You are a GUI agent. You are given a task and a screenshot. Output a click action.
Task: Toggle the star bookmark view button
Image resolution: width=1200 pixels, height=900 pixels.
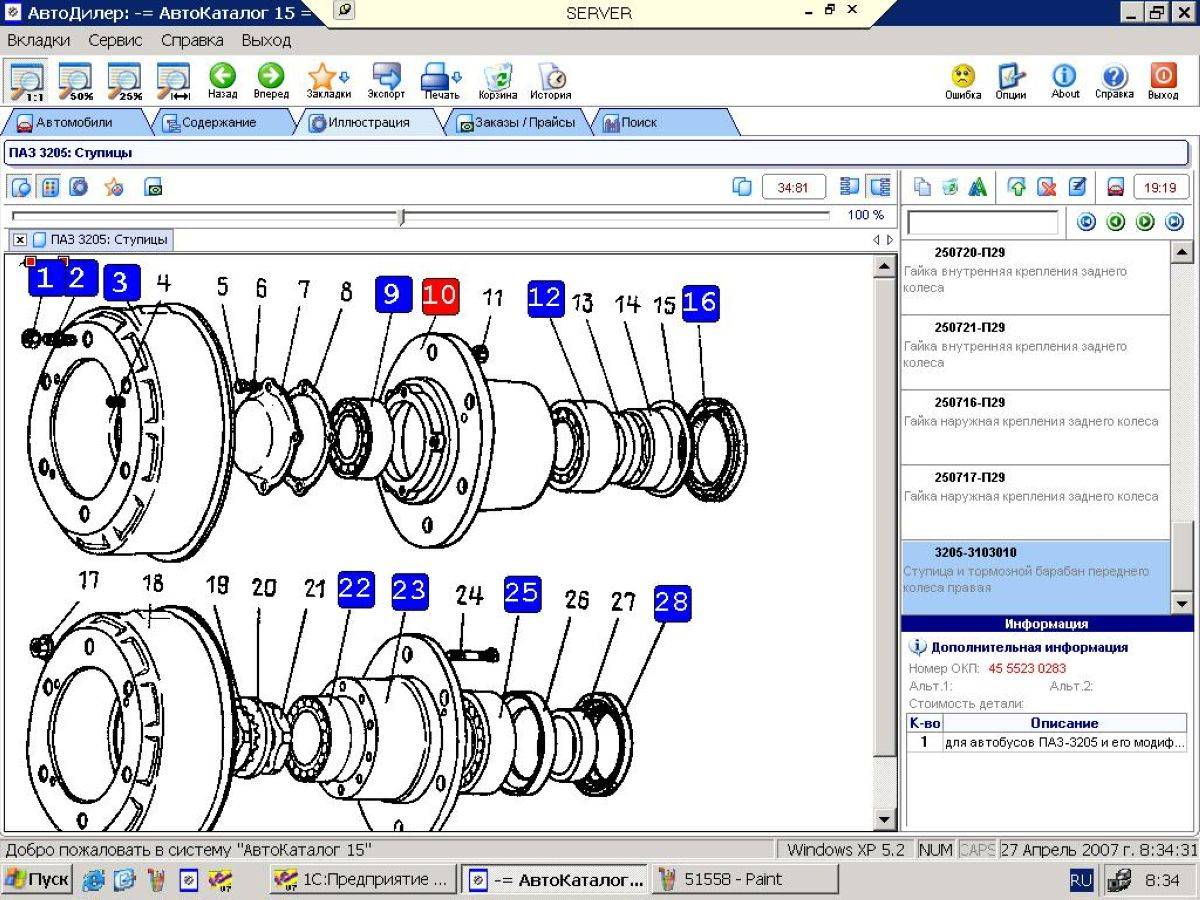click(114, 187)
